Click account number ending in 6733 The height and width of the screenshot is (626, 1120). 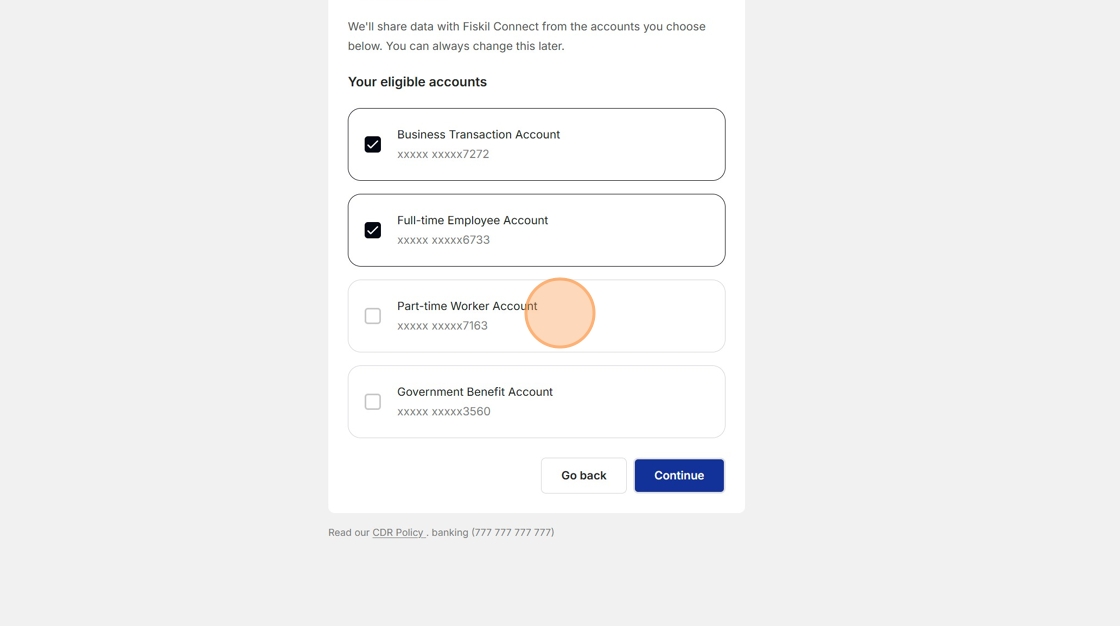click(443, 241)
